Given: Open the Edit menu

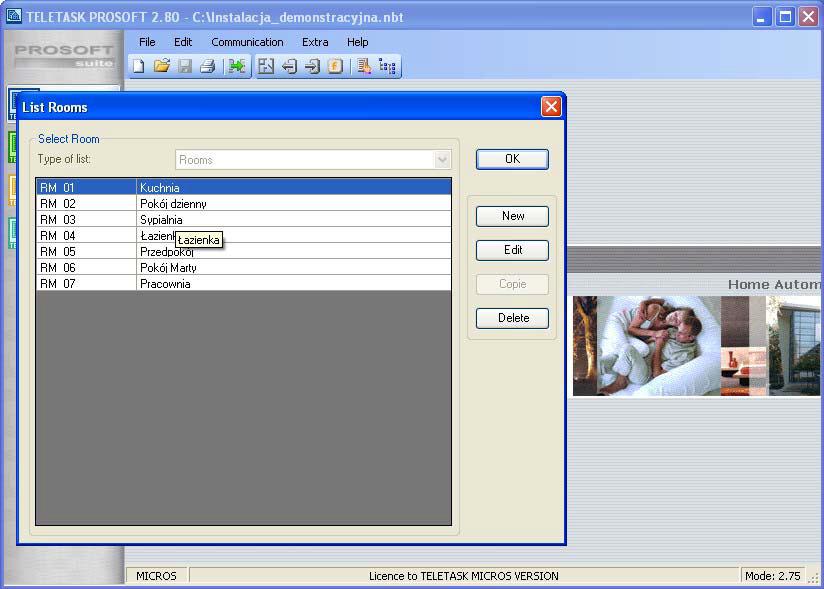Looking at the screenshot, I should [x=183, y=42].
